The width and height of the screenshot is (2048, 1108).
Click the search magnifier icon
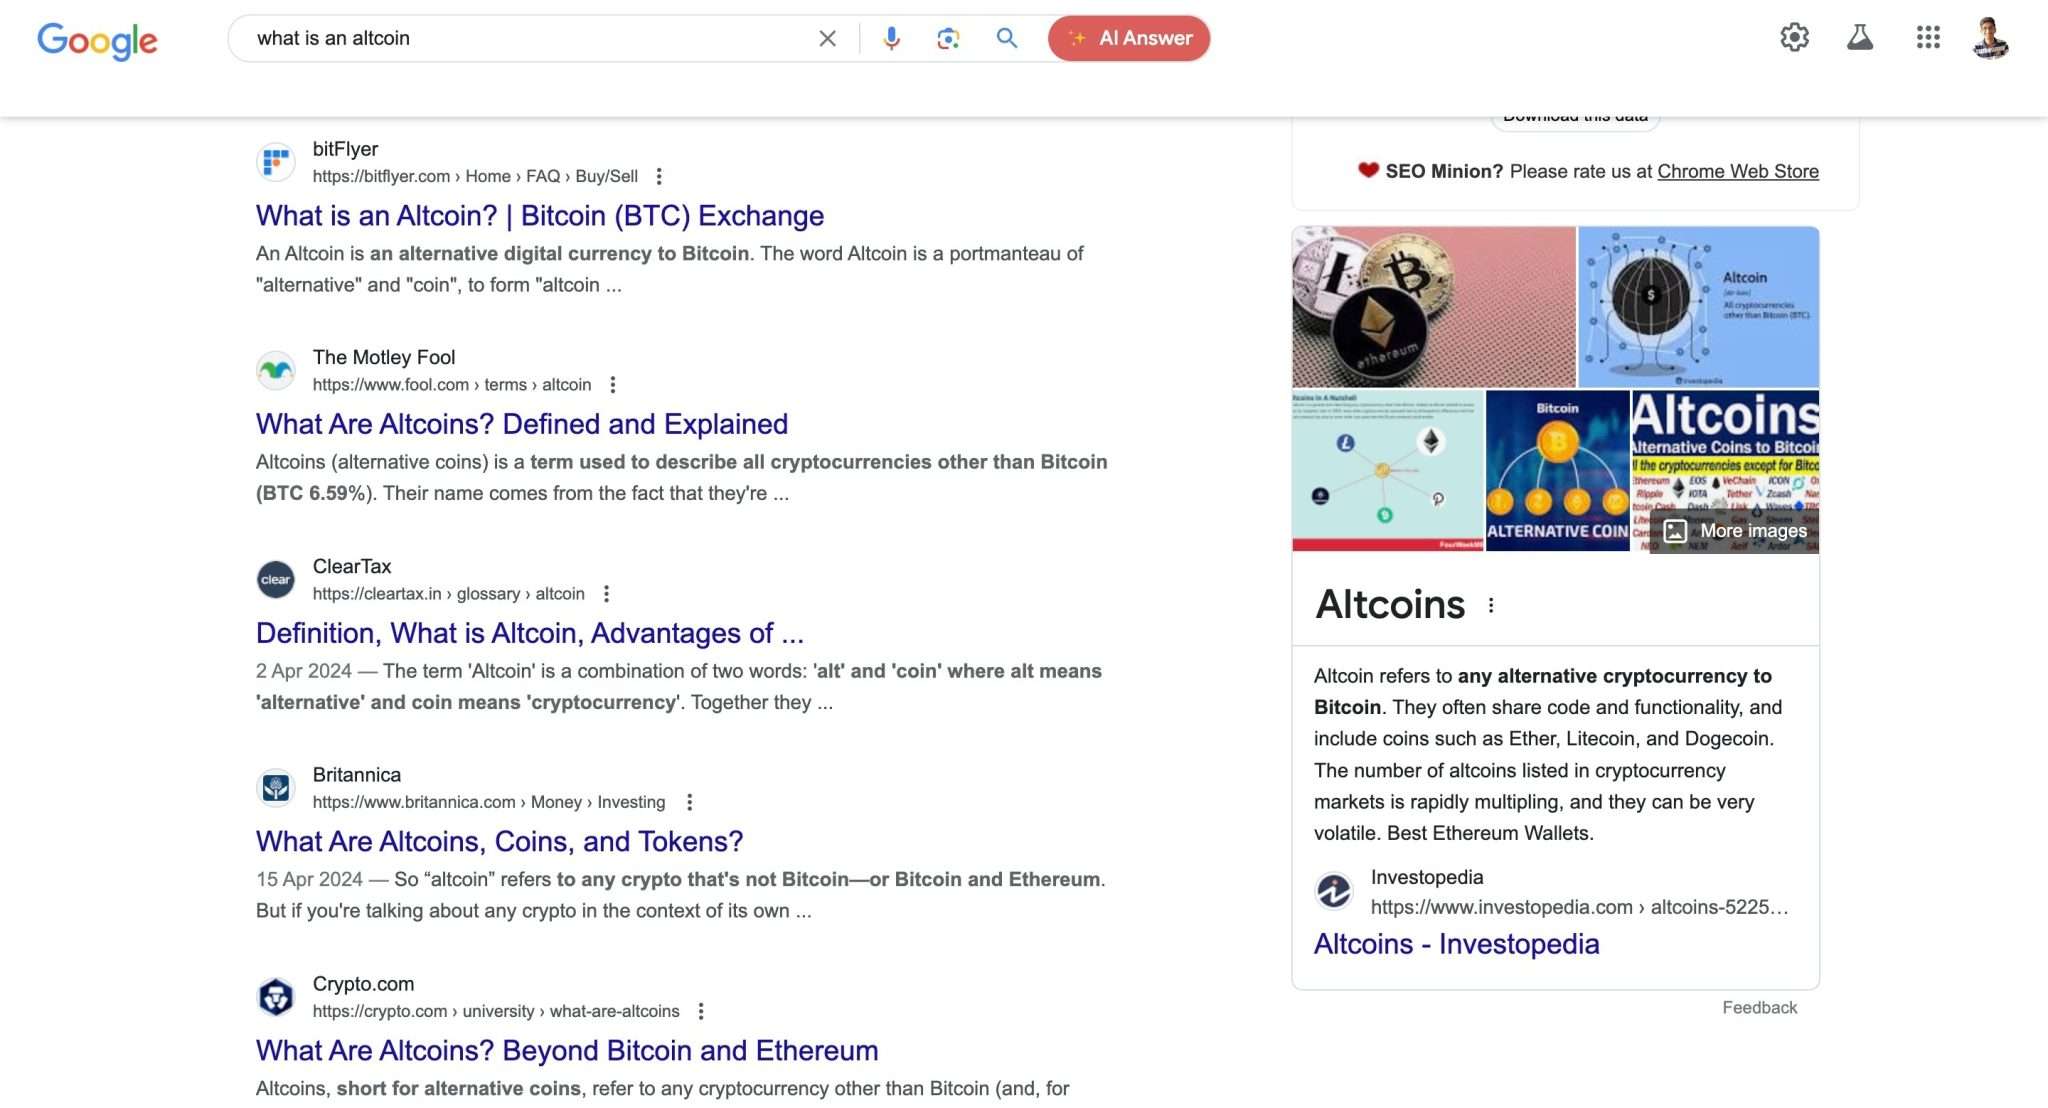point(1006,38)
